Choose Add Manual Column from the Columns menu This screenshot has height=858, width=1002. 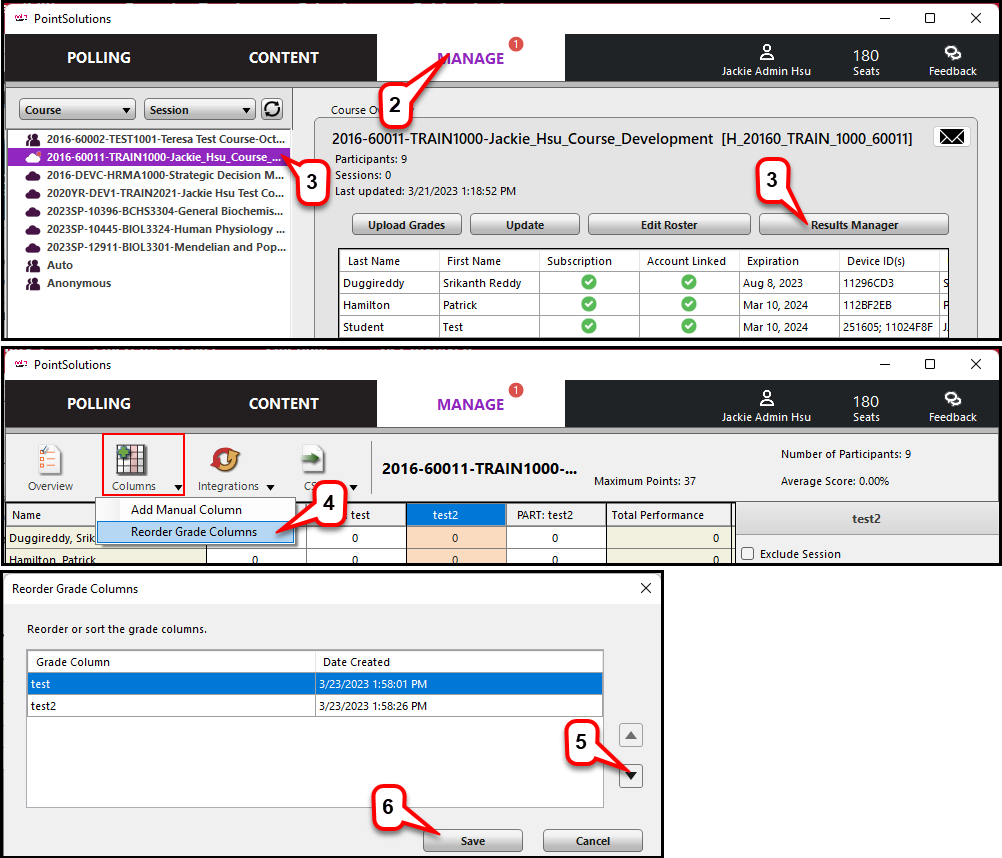tap(196, 510)
